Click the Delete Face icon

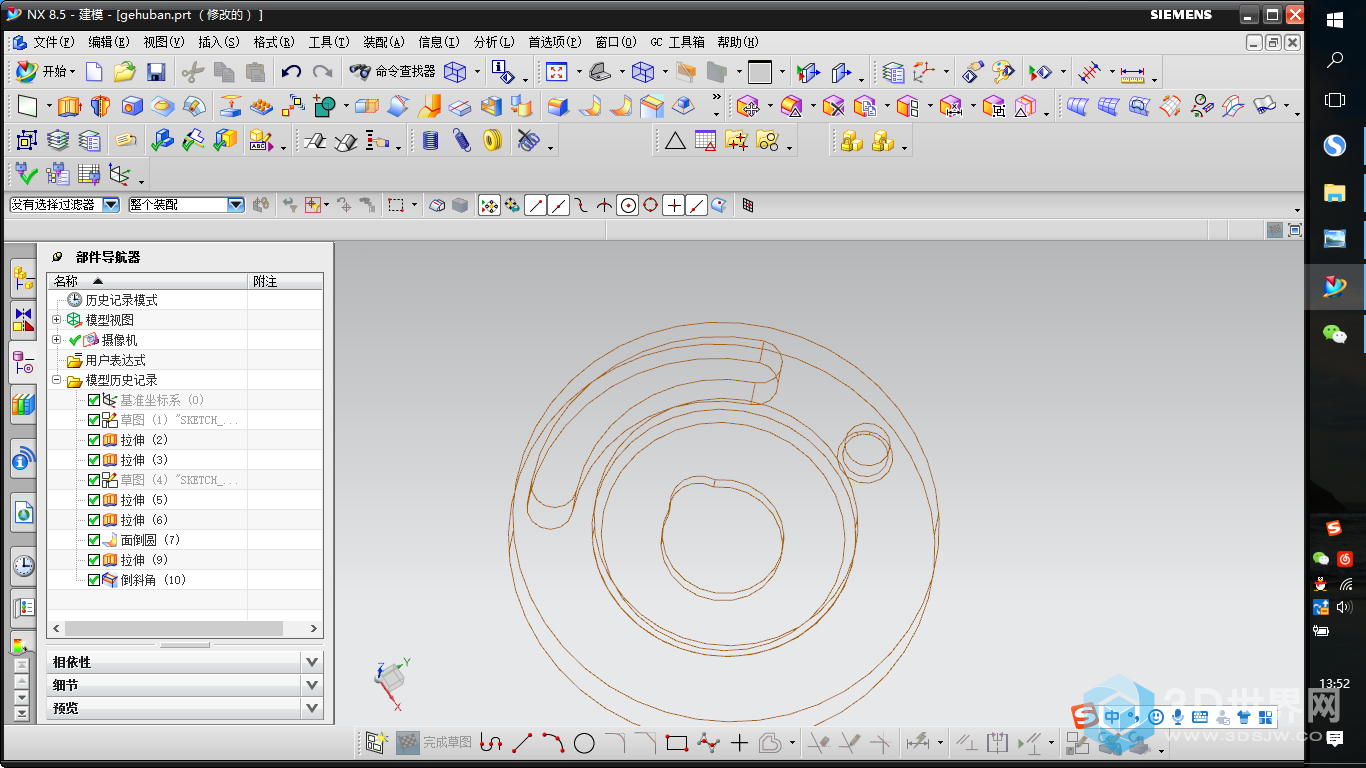click(833, 106)
